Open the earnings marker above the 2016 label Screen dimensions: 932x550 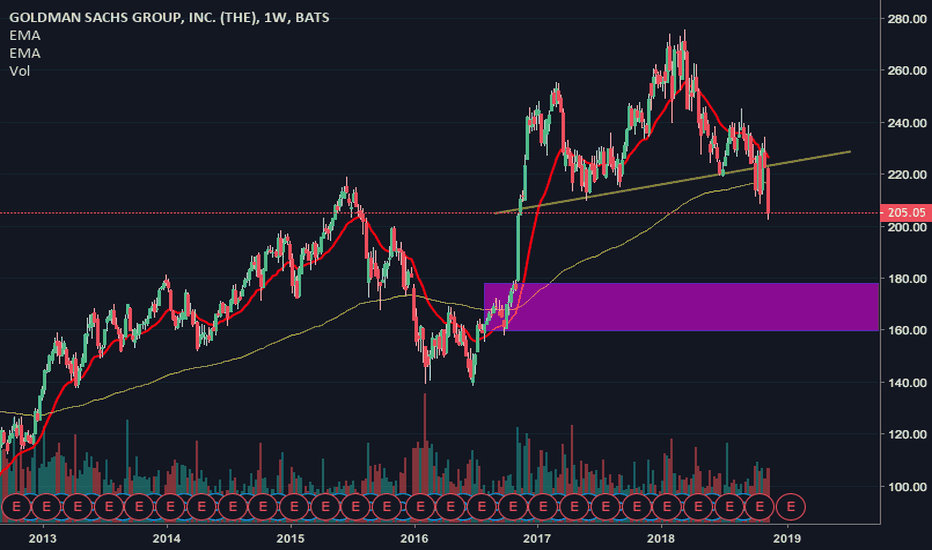click(x=420, y=507)
